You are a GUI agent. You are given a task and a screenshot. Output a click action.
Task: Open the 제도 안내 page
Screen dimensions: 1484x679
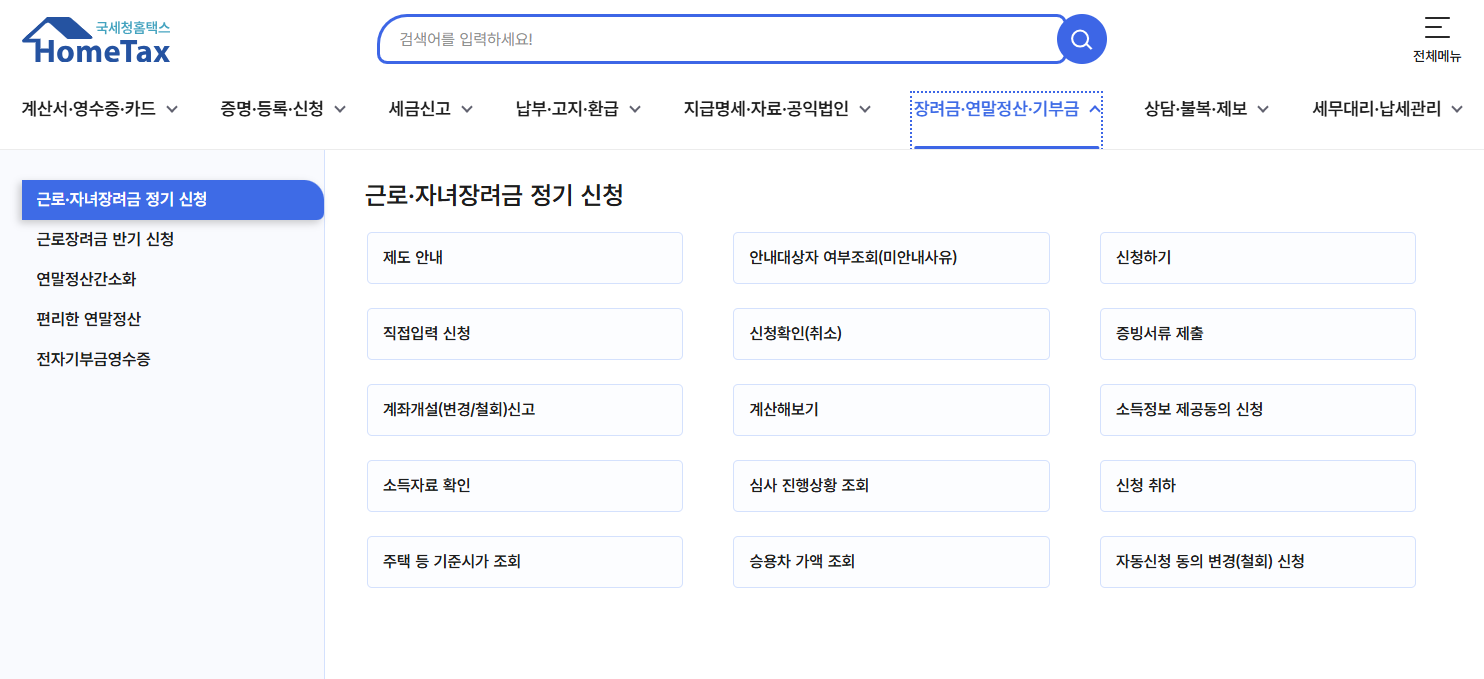click(x=524, y=257)
